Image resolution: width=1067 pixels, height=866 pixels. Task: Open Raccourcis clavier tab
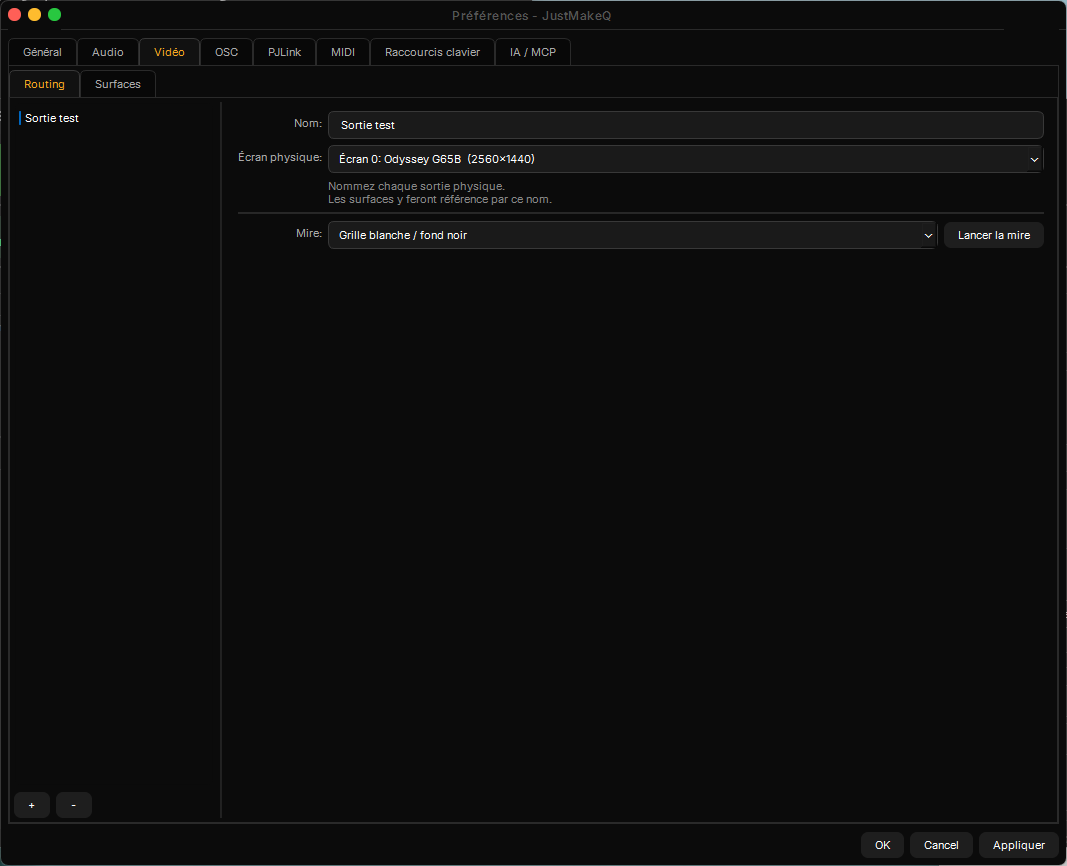coord(432,52)
